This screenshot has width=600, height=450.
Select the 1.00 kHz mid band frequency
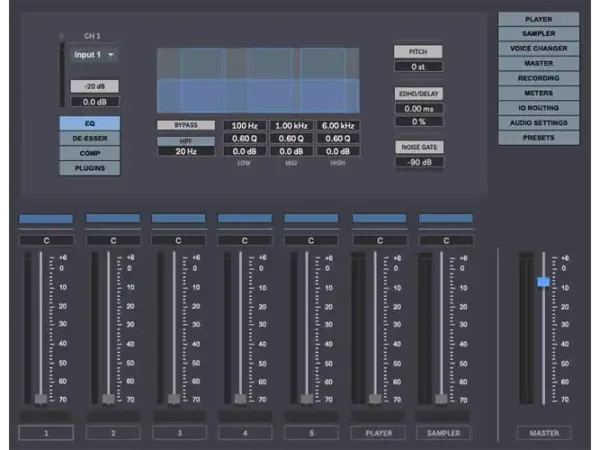tap(291, 126)
